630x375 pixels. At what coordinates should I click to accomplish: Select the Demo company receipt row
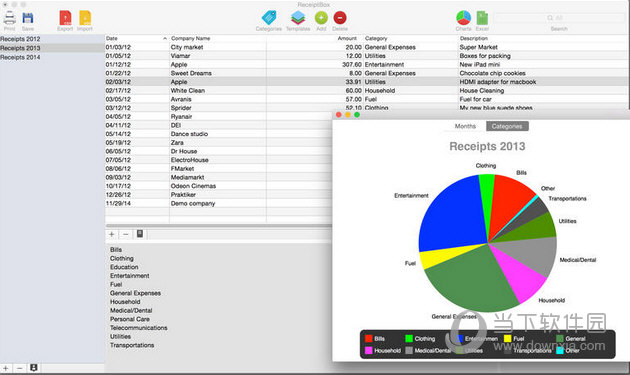tap(219, 203)
